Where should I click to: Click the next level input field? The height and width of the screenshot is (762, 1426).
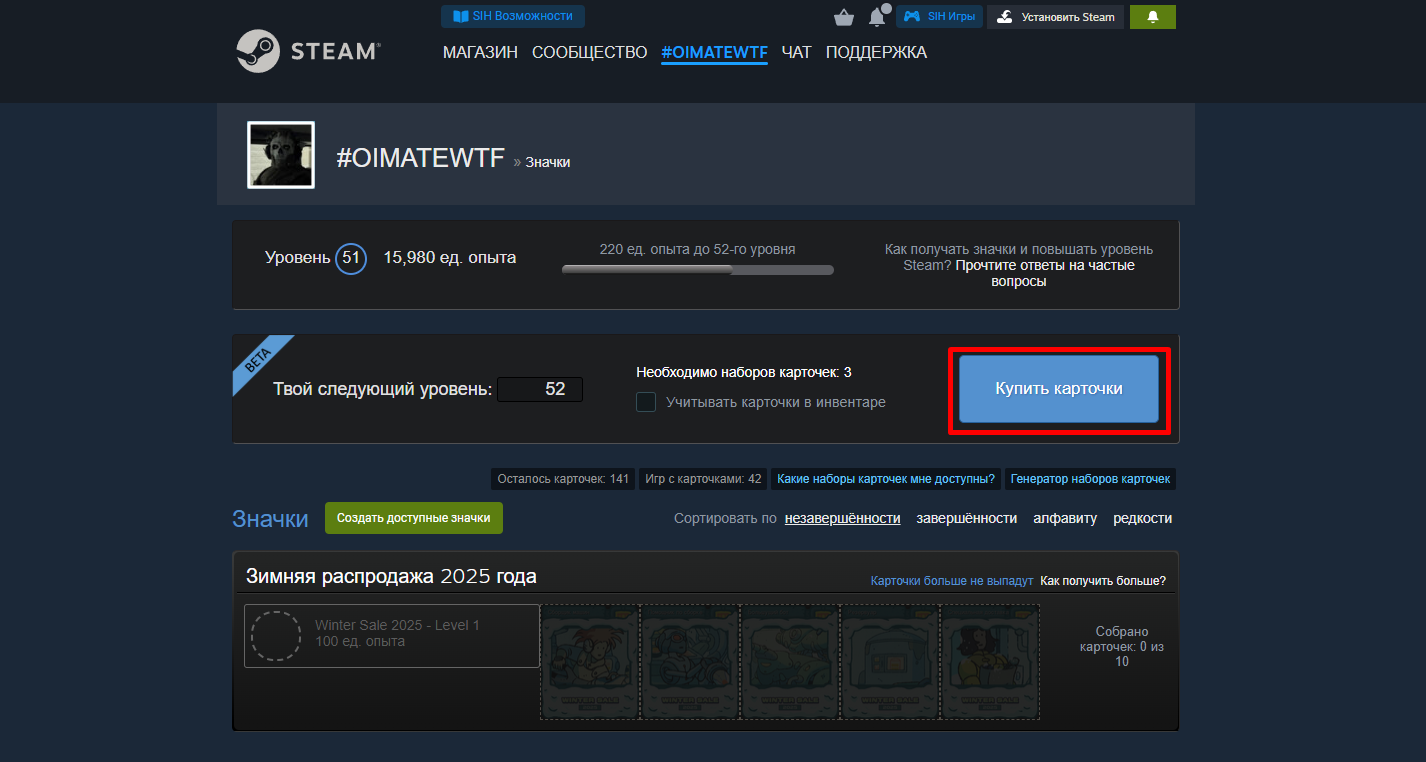[540, 389]
